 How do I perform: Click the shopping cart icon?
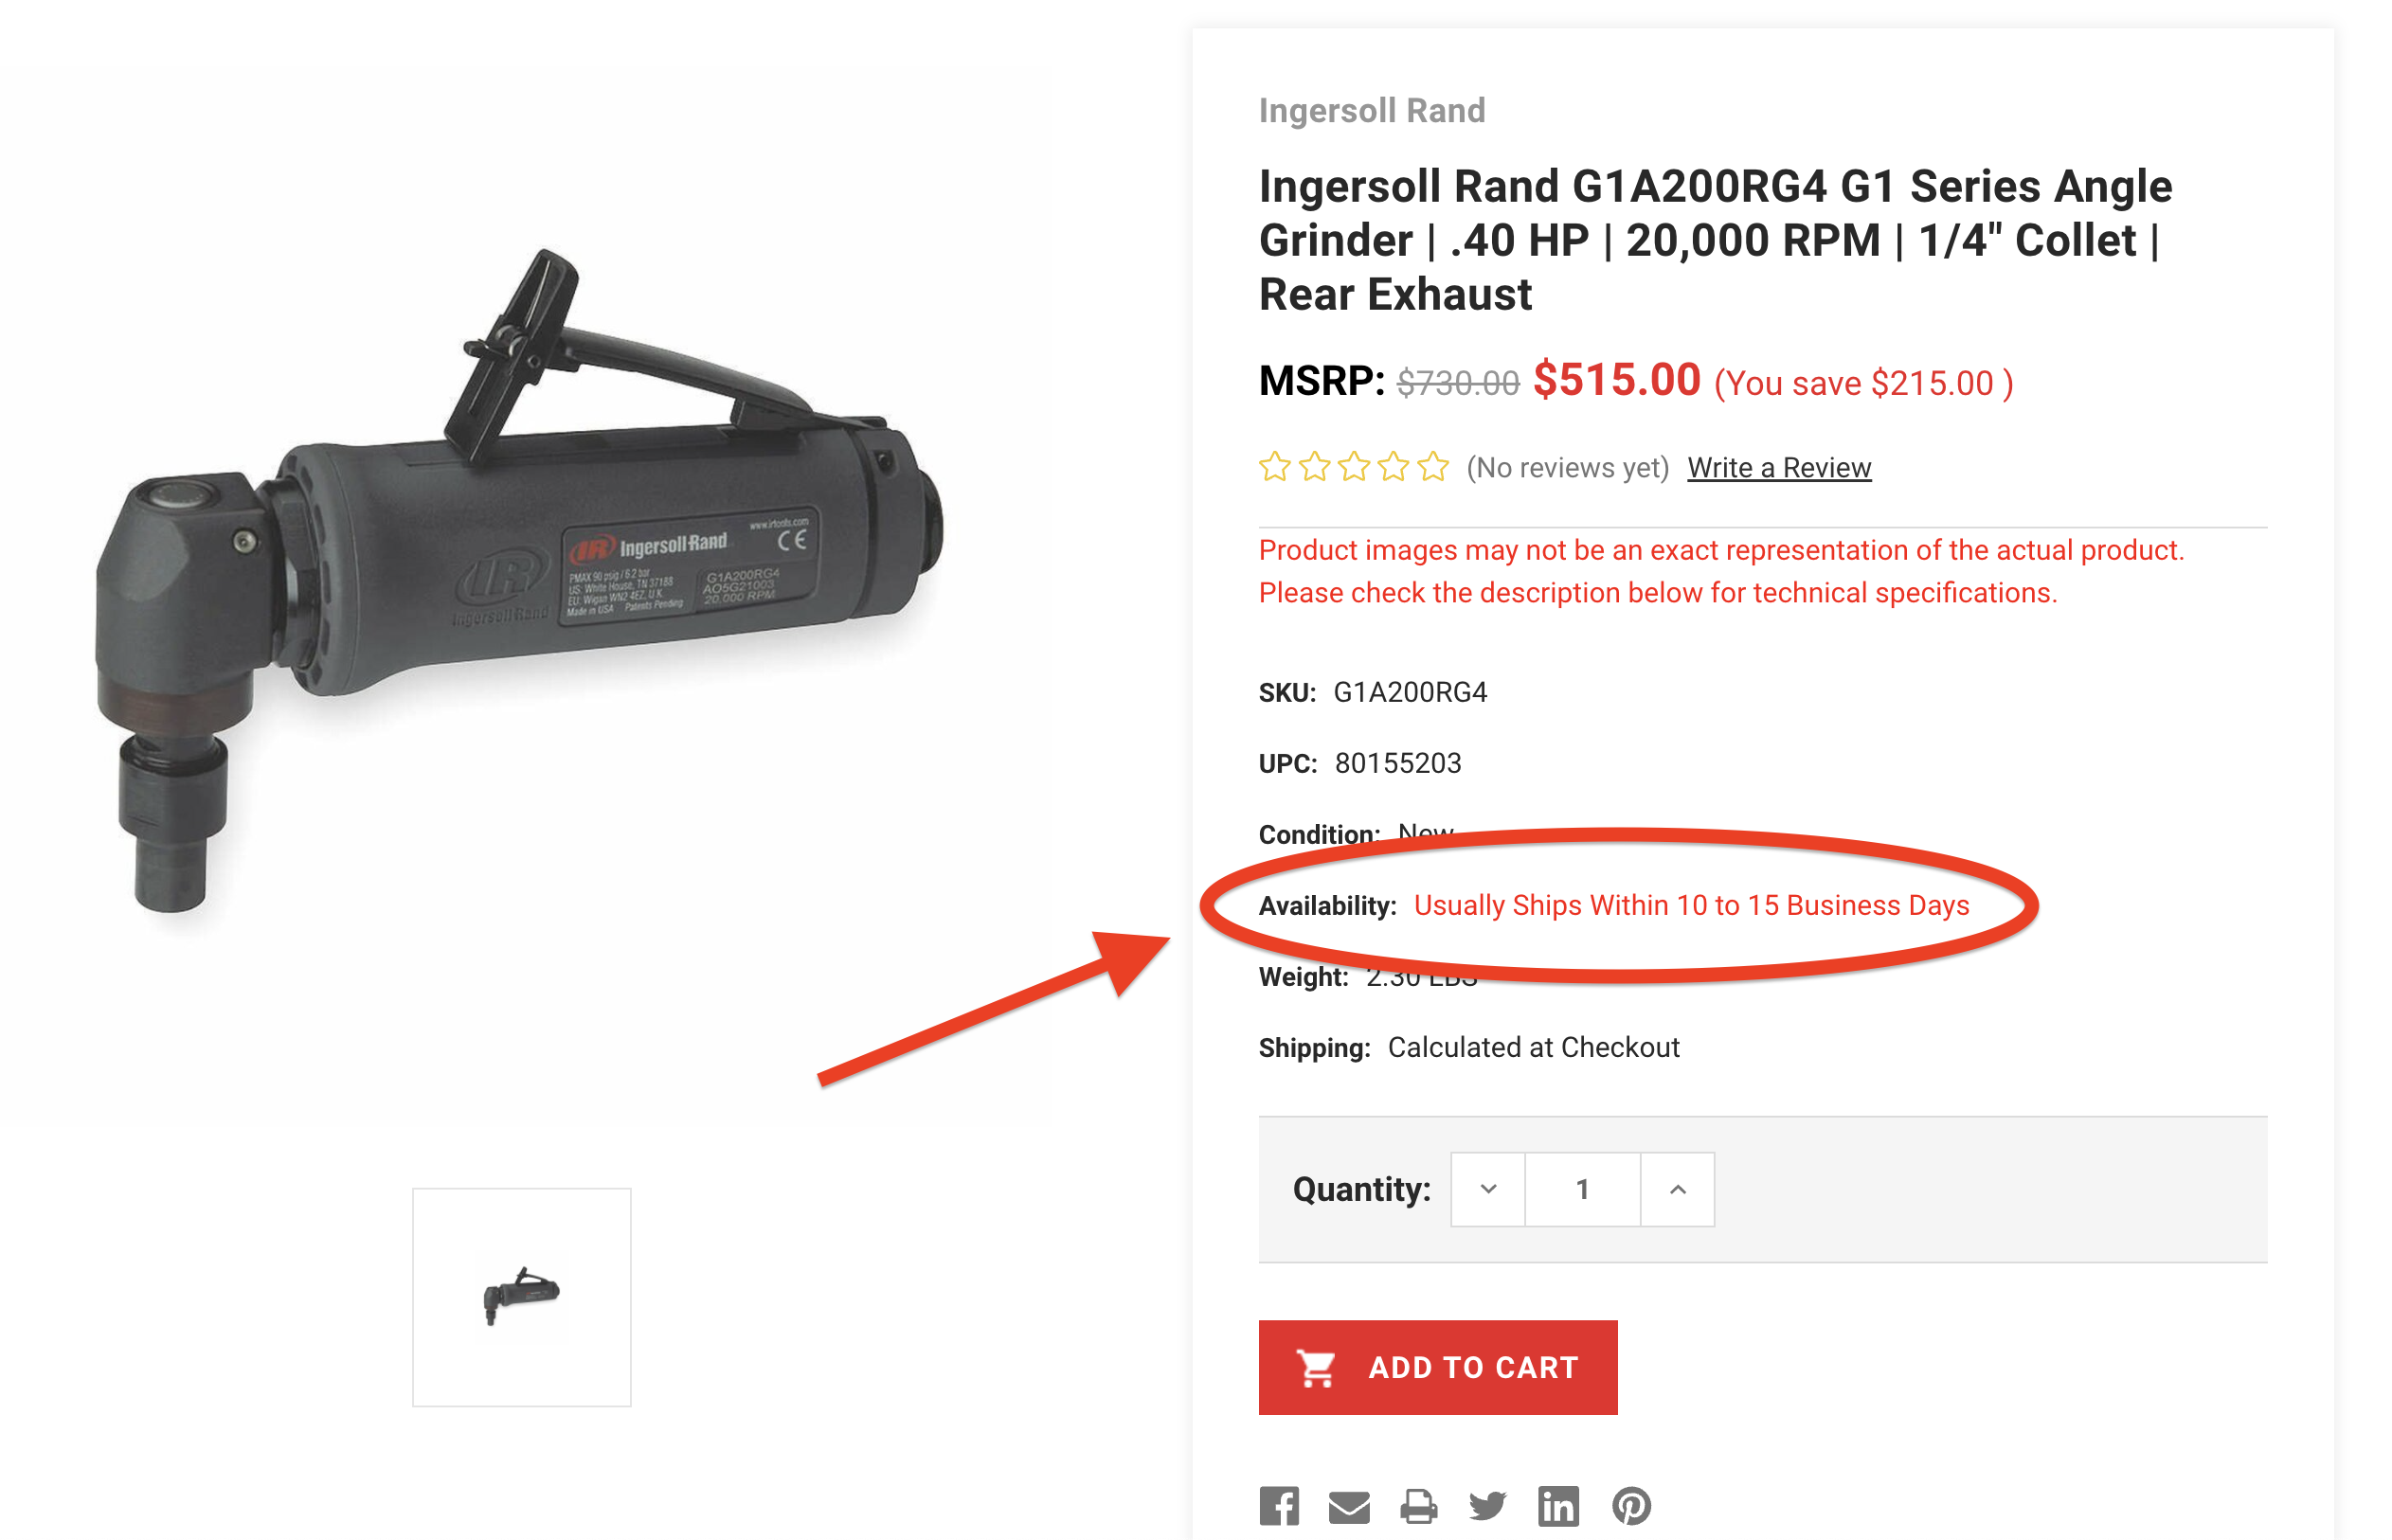(1315, 1367)
